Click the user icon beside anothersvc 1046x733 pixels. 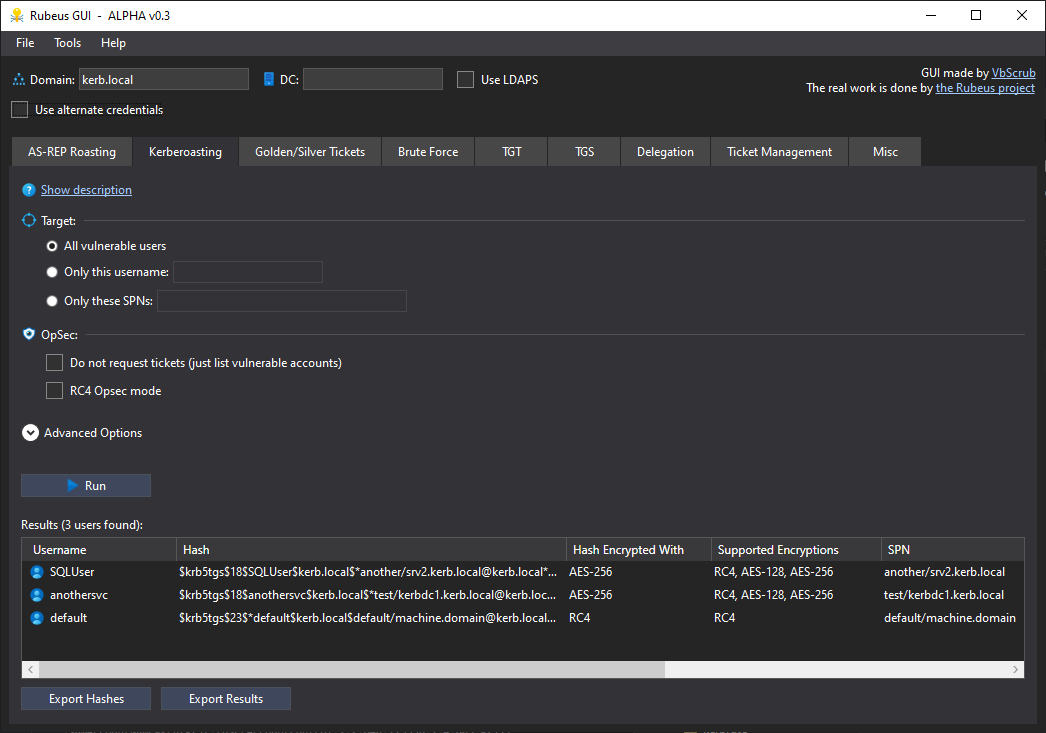pos(37,595)
